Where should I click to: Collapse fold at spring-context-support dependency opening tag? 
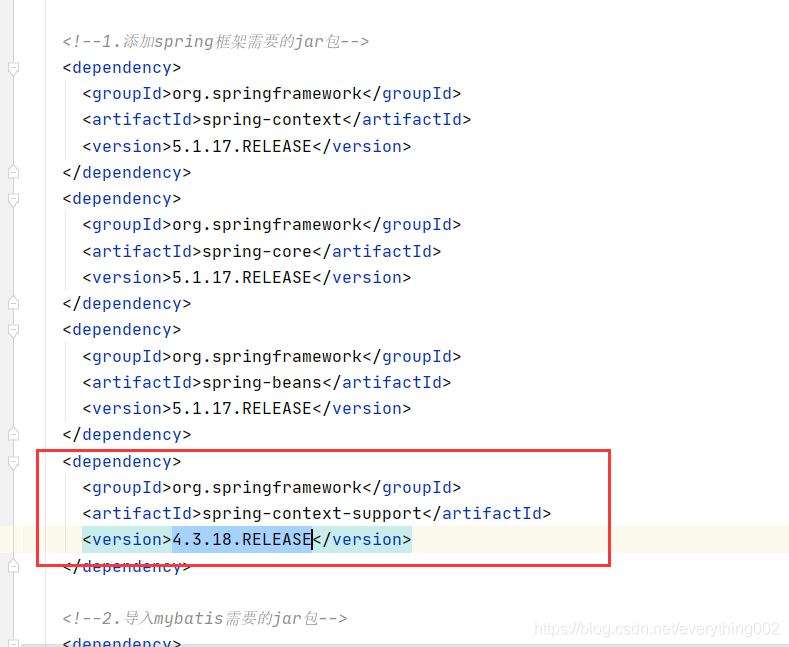(x=14, y=462)
